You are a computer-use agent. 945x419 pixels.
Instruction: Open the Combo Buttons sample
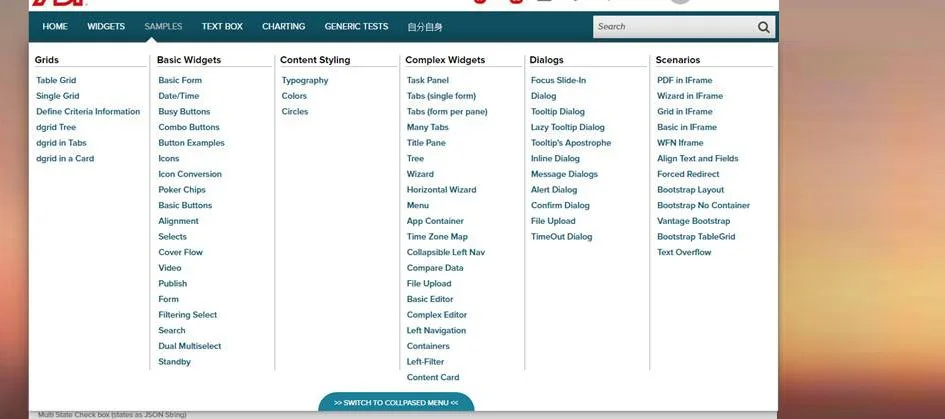click(x=189, y=127)
